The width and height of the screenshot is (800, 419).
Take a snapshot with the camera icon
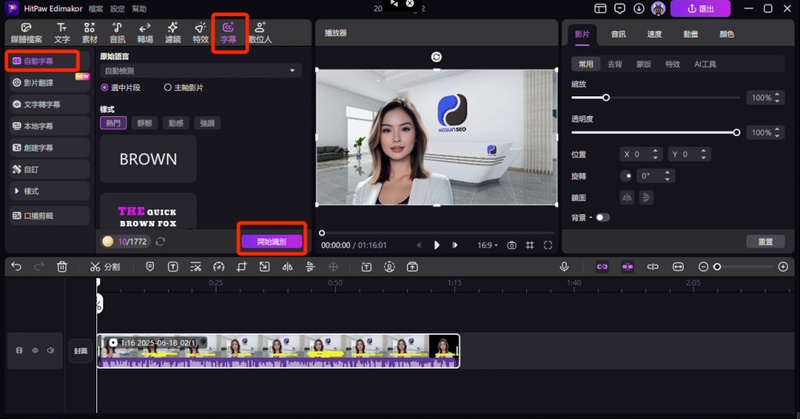512,245
